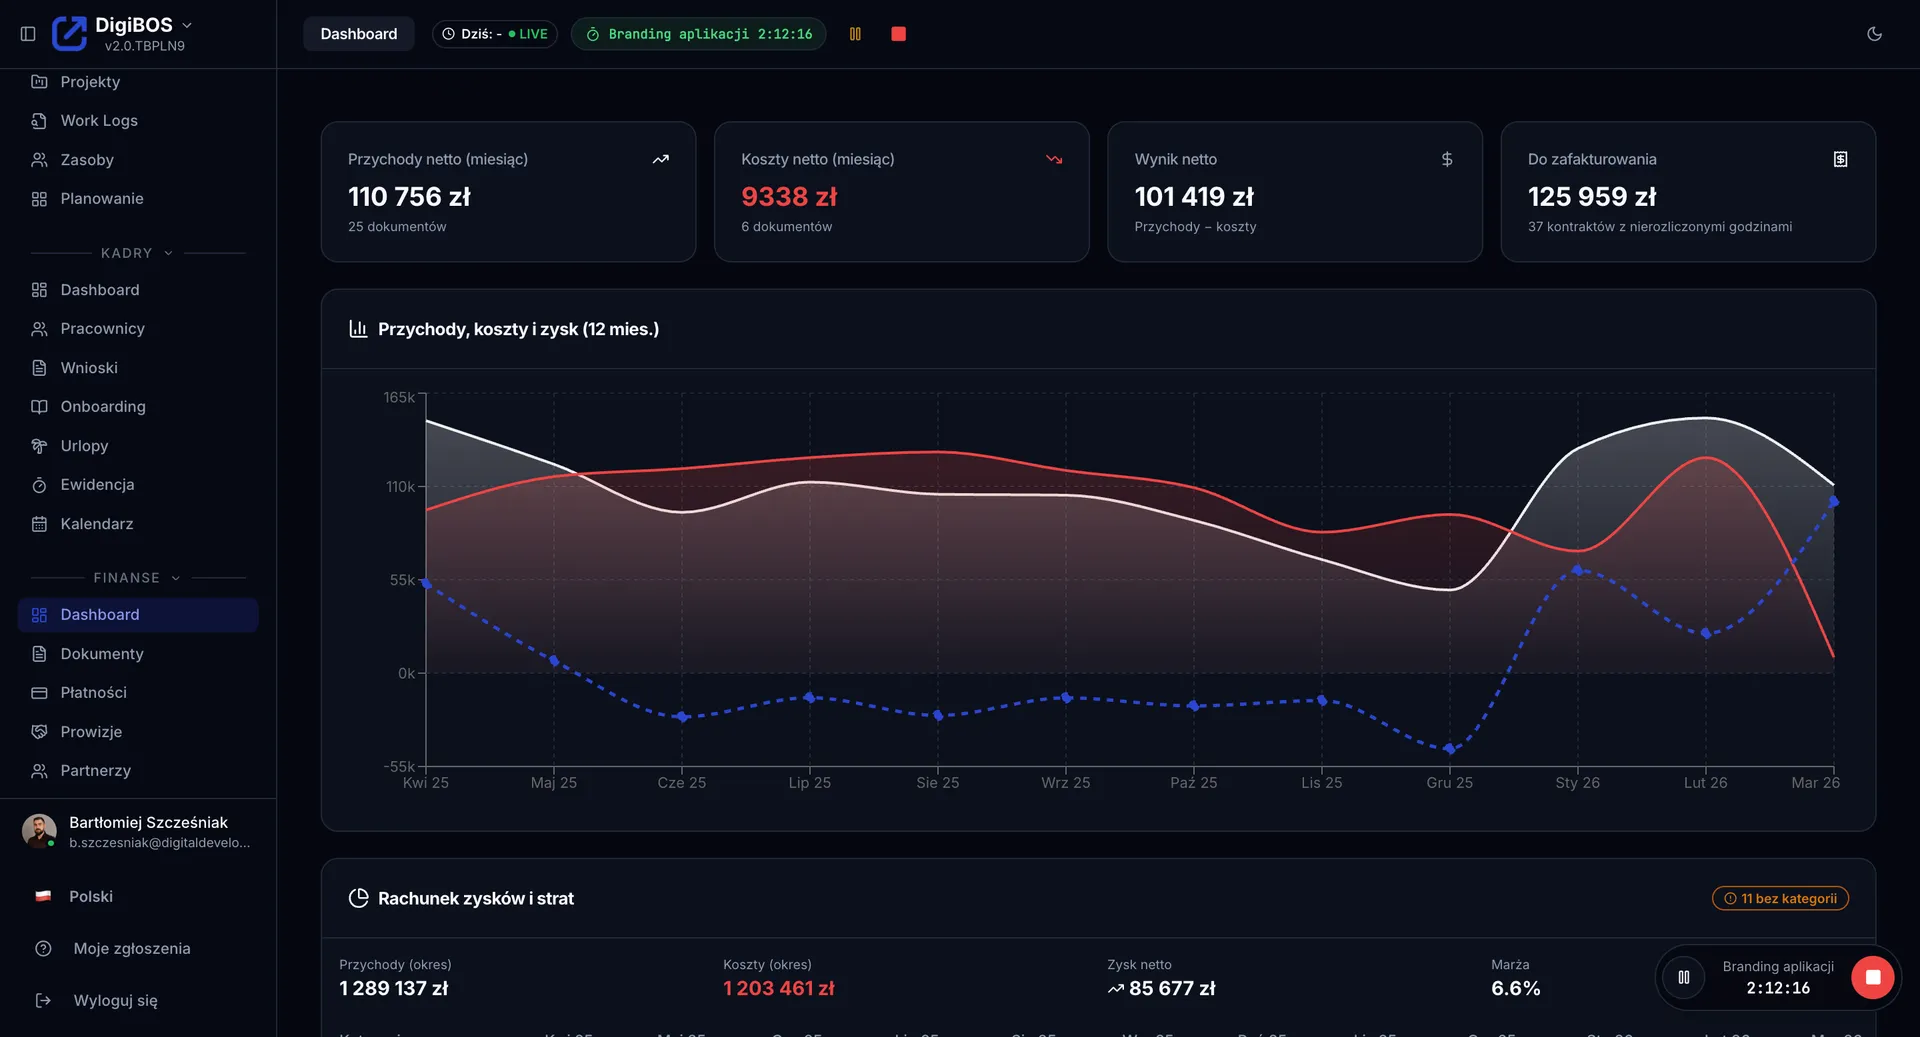1920x1037 pixels.
Task: Click the invoice icon on Do zafakturowania
Action: click(x=1840, y=159)
